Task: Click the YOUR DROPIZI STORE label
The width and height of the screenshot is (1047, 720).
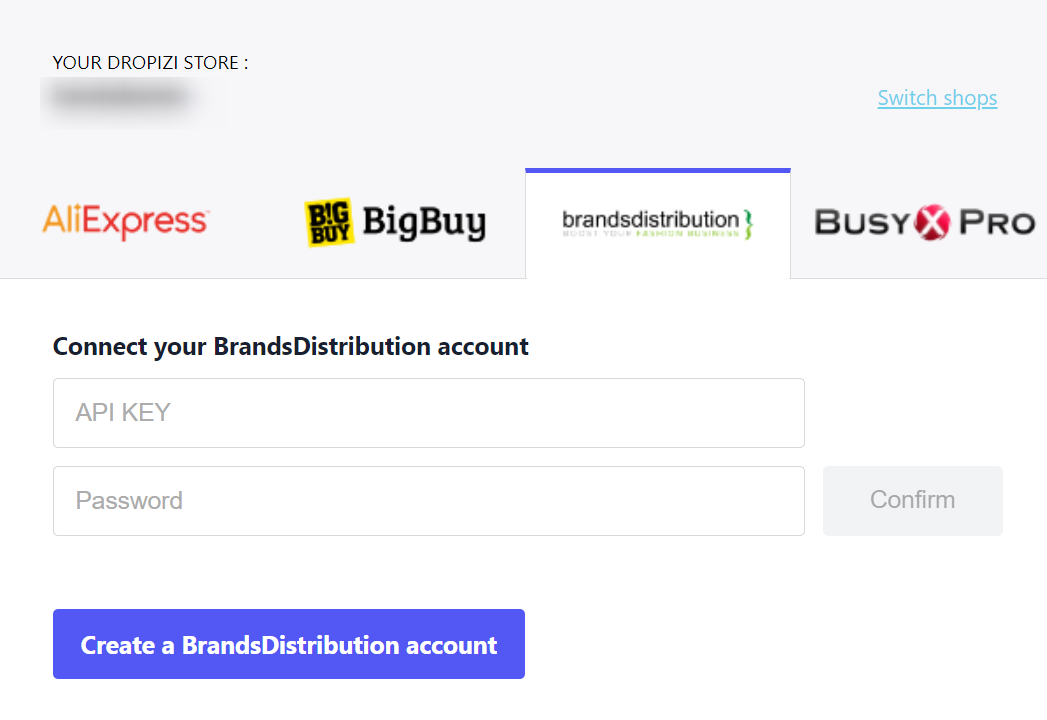Action: point(151,63)
